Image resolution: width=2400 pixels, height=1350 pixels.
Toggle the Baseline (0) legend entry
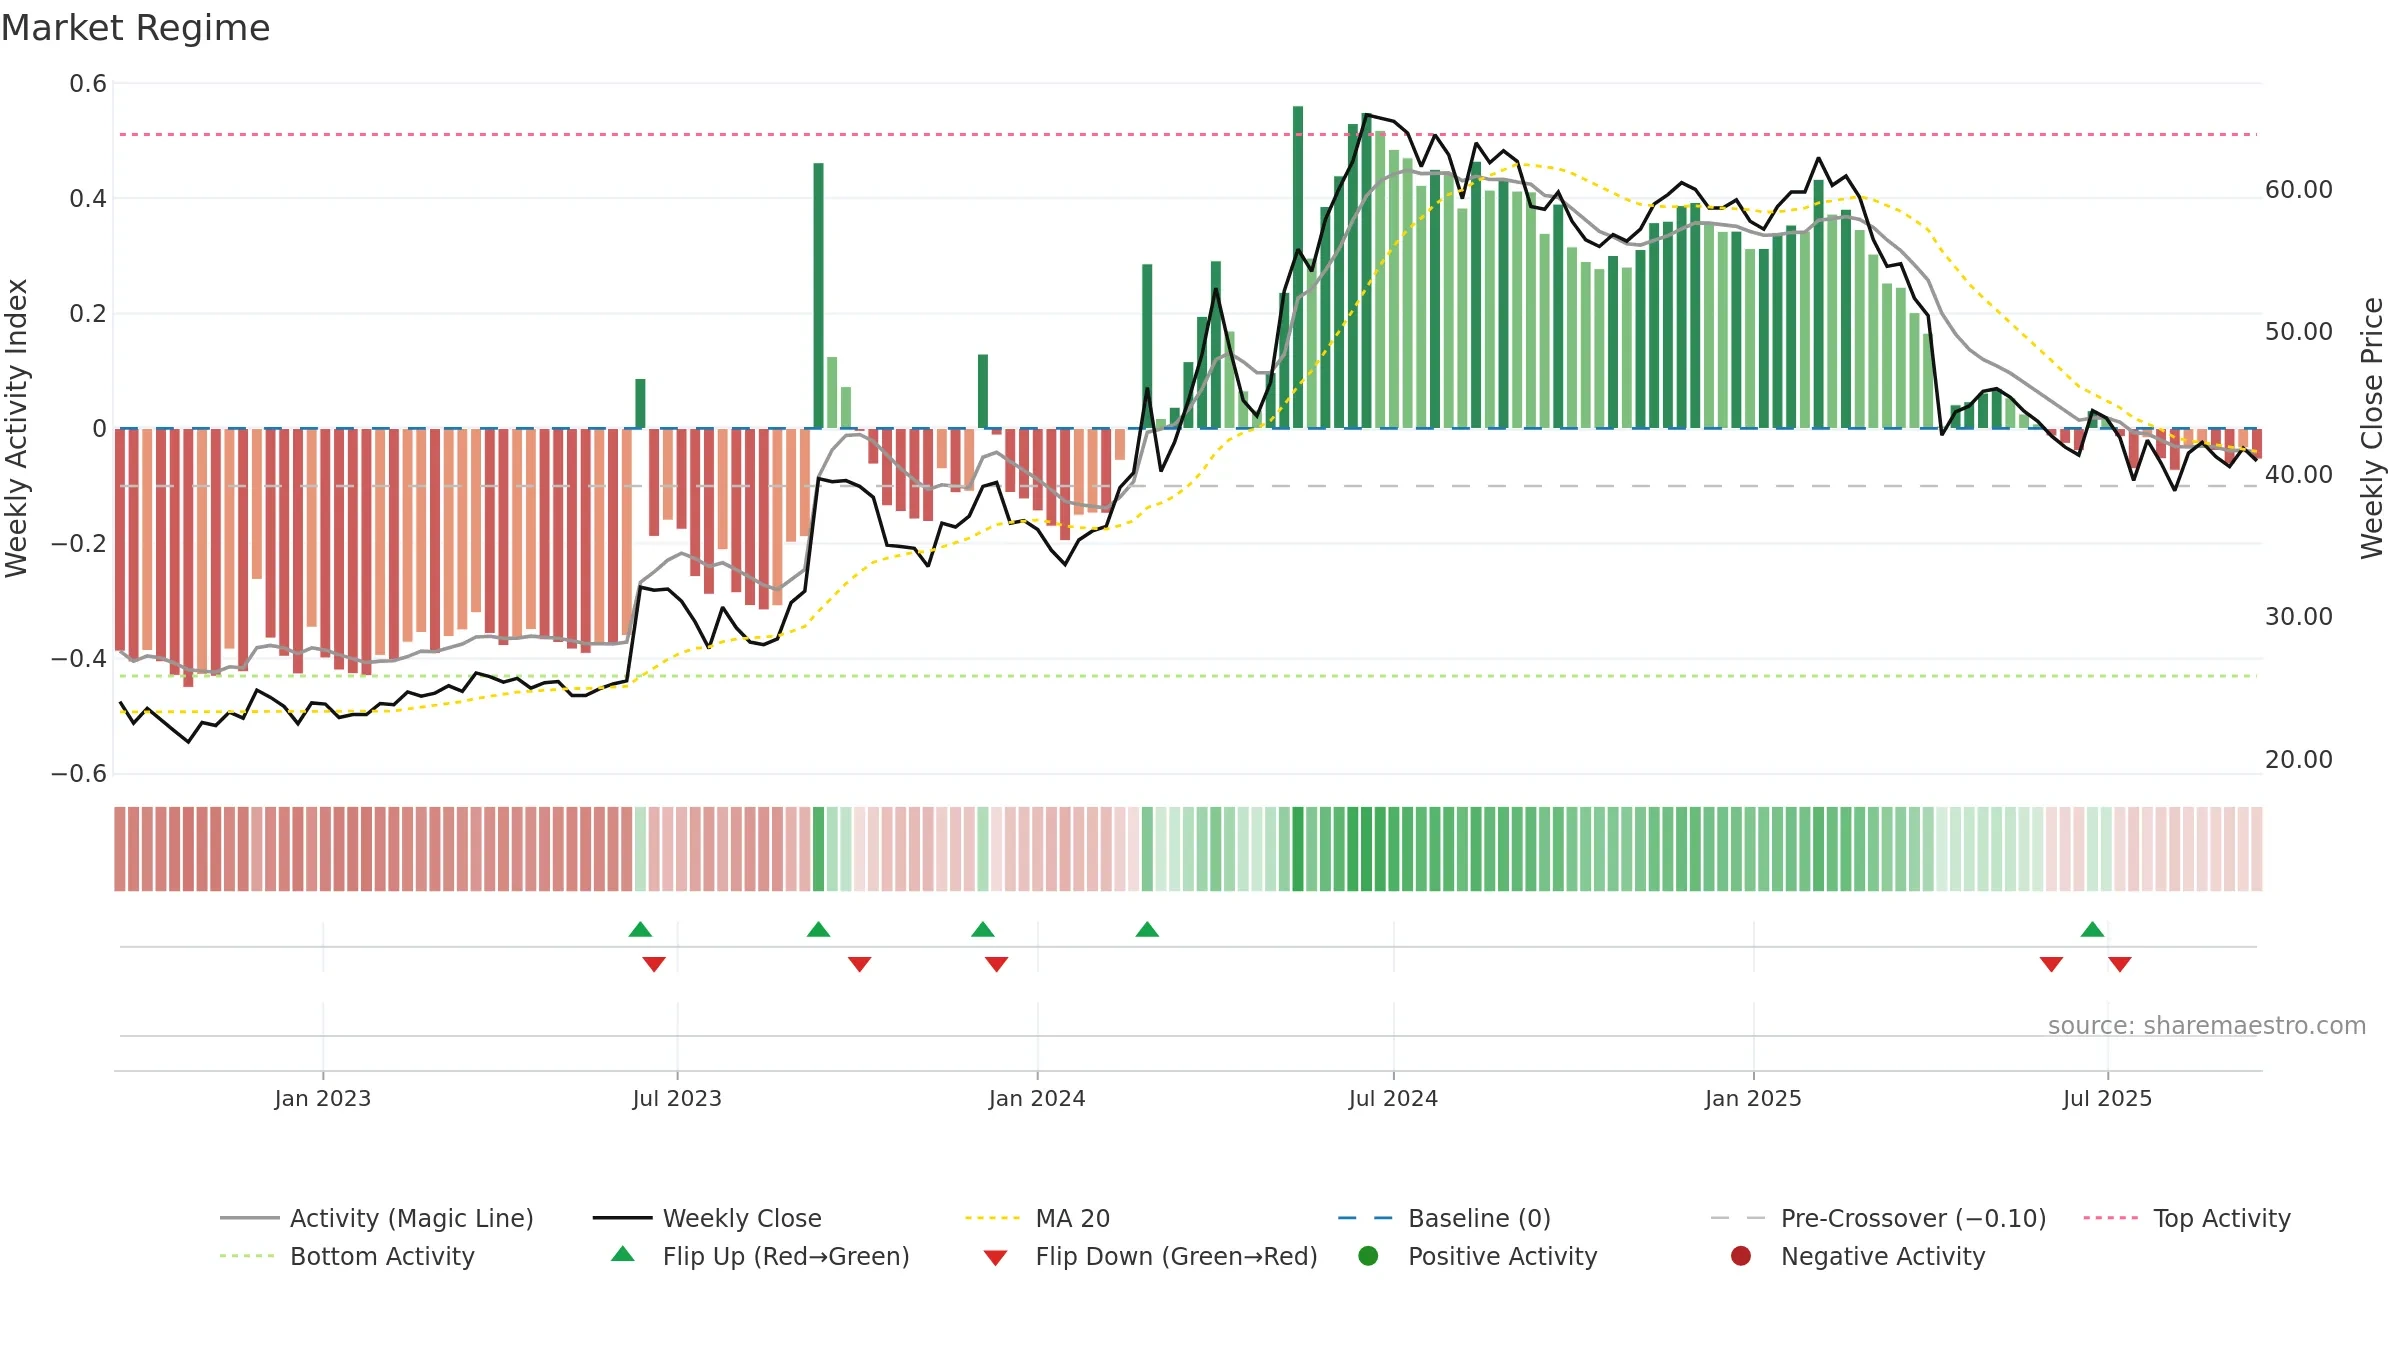pos(1444,1218)
